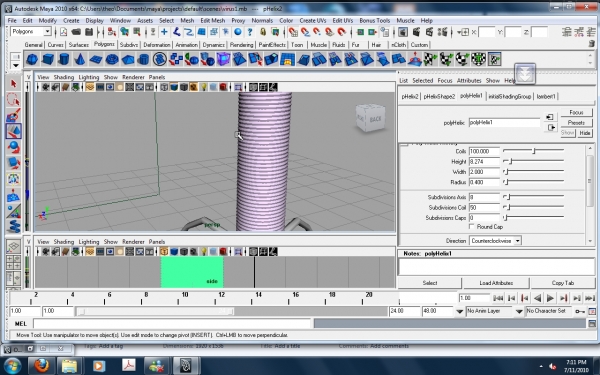Click the Load Attributes button
The width and height of the screenshot is (600, 375).
[496, 283]
